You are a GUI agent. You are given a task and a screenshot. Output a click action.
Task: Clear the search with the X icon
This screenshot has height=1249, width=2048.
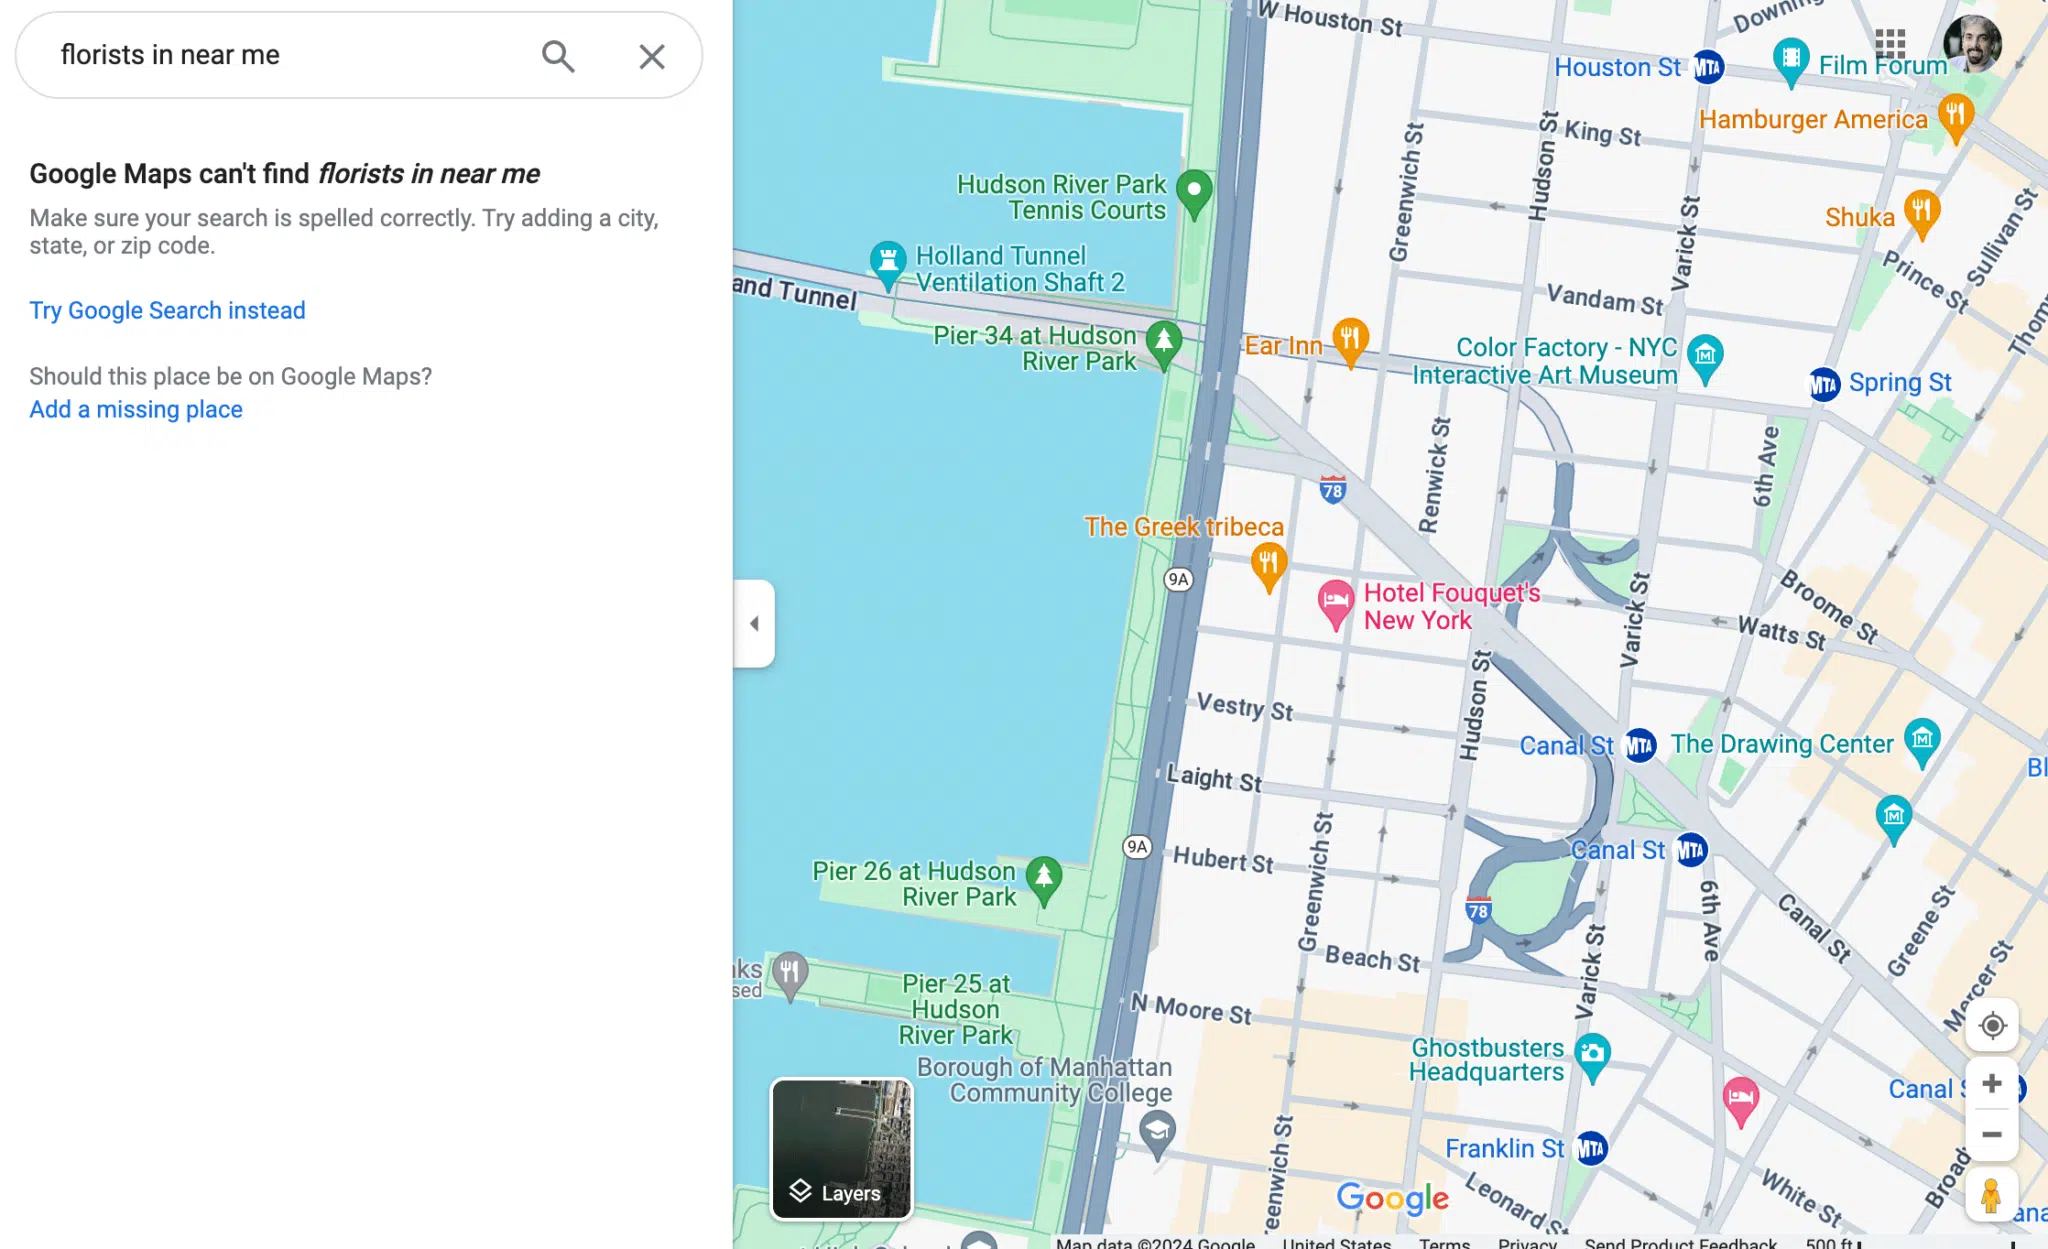[652, 56]
